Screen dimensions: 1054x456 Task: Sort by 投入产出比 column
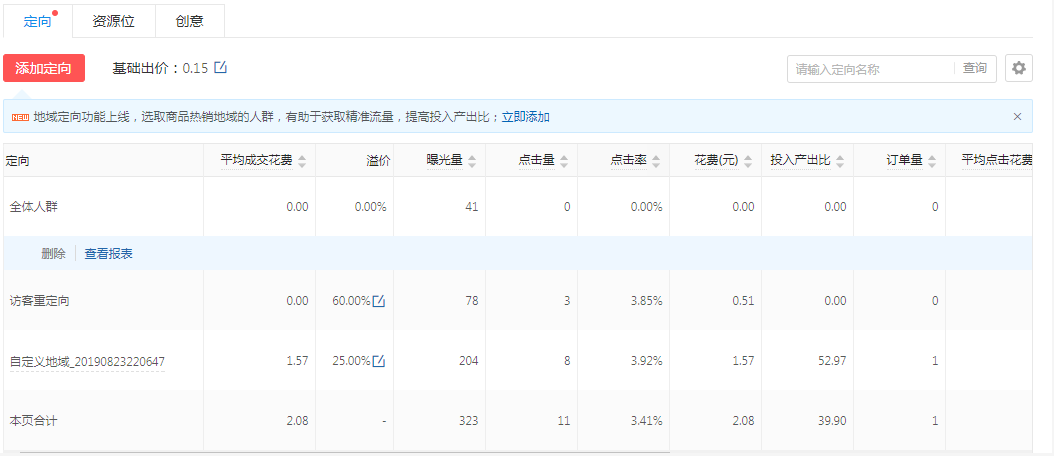pyautogui.click(x=841, y=161)
